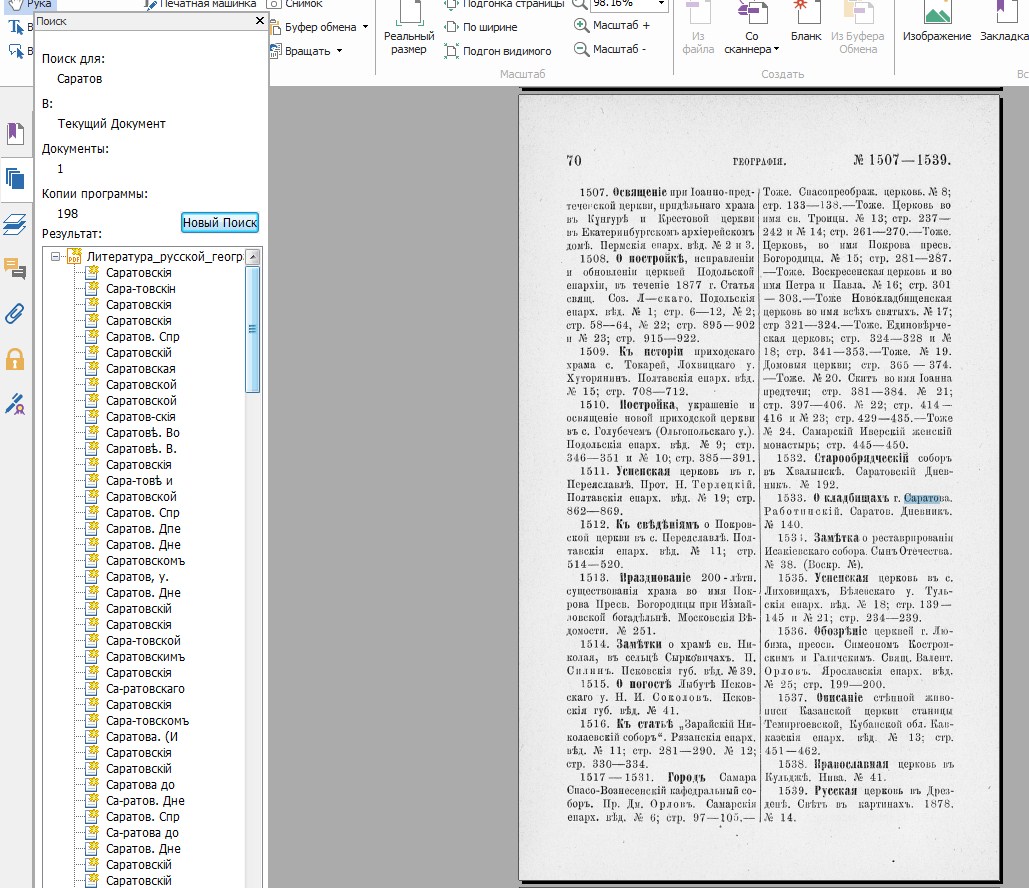Choose По ширине fit width
Viewport: 1029px width, 888px height.
(481, 27)
